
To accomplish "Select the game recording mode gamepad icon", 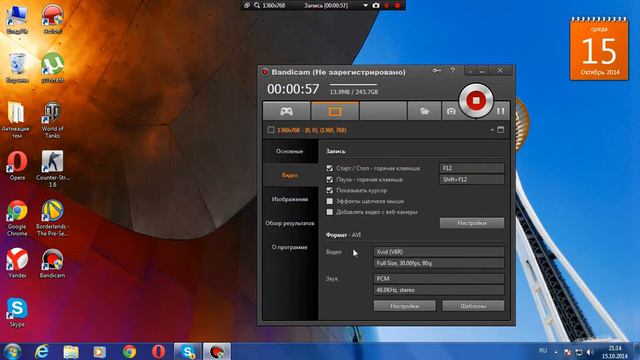I will [x=286, y=111].
